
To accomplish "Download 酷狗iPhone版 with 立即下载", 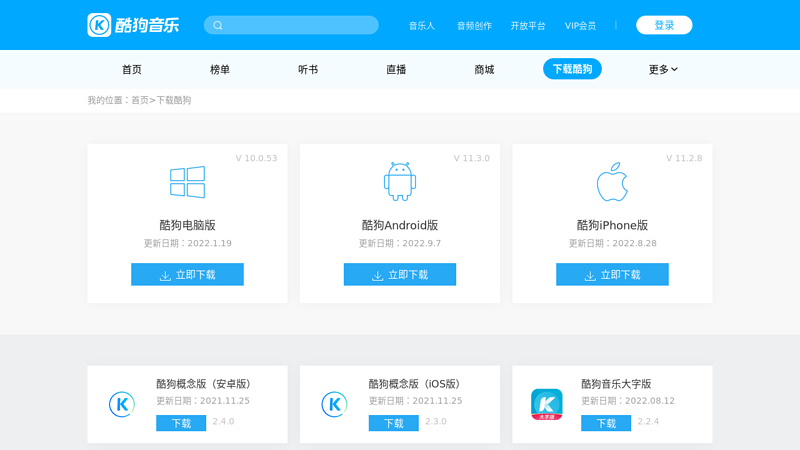I will [612, 274].
